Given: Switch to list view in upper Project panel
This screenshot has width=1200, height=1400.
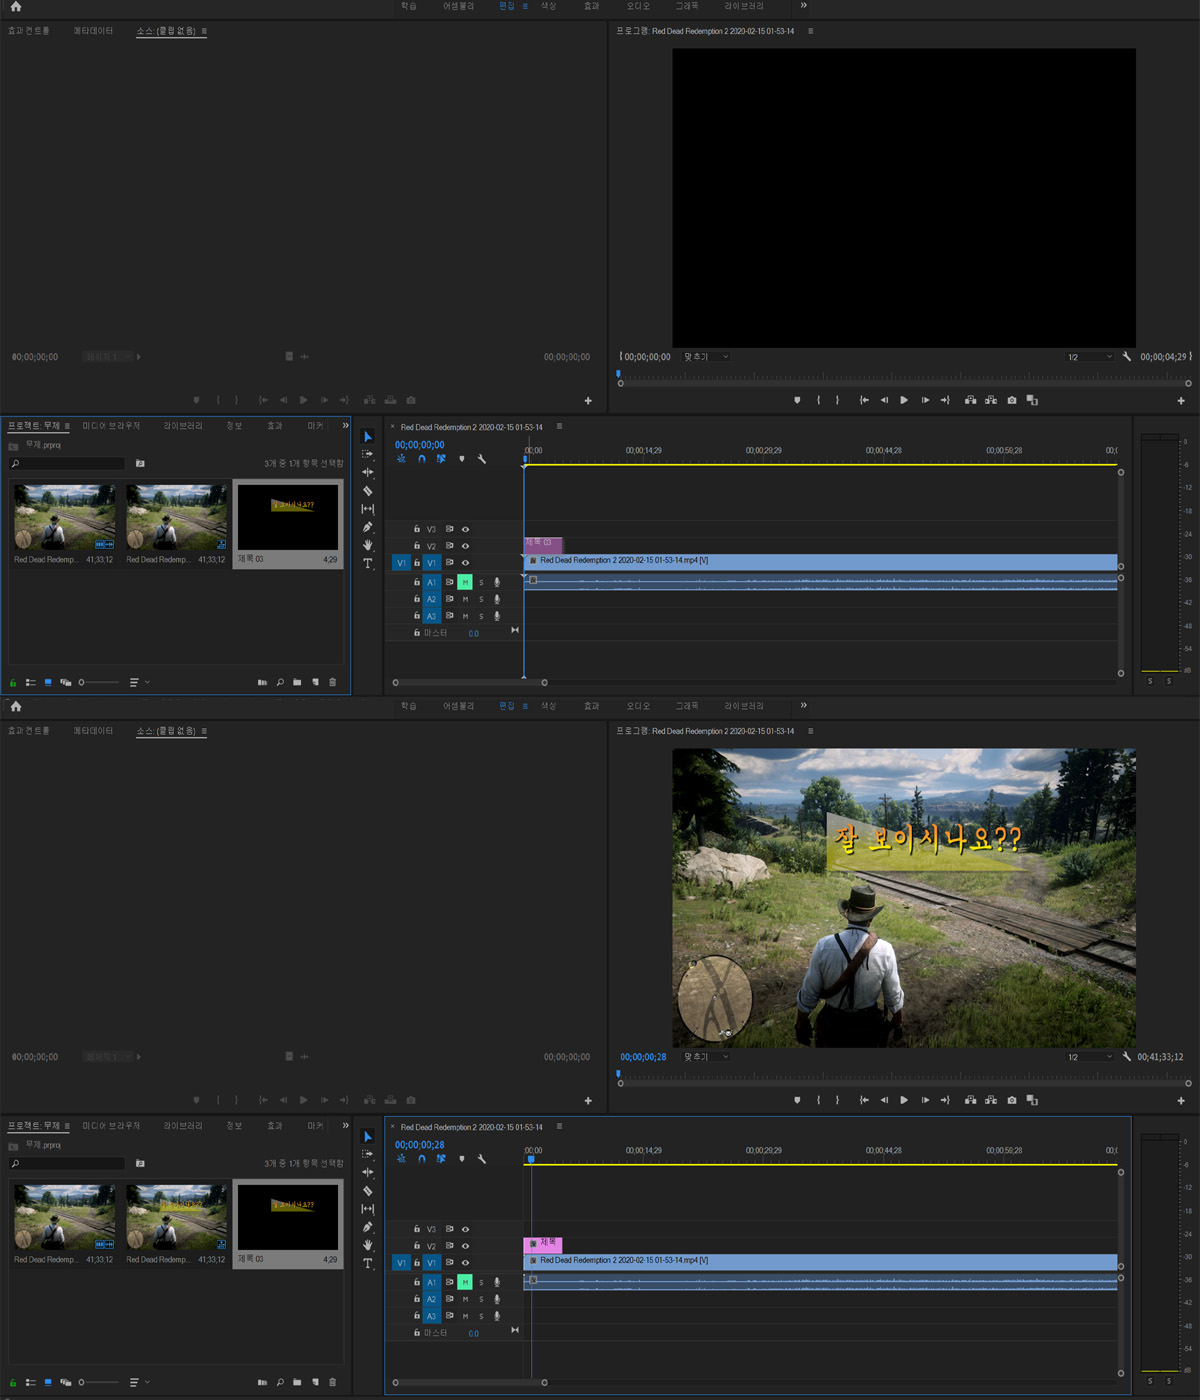Looking at the screenshot, I should [x=31, y=682].
